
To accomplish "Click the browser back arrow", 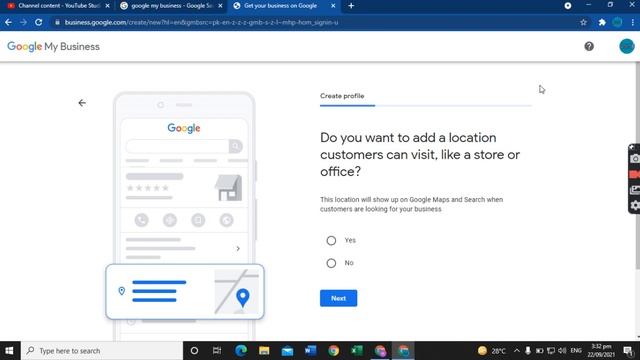I will coord(9,22).
